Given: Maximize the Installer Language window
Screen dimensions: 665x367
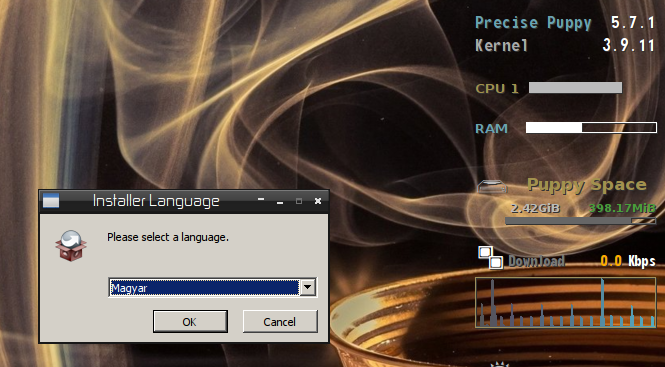Looking at the screenshot, I should click(x=299, y=201).
